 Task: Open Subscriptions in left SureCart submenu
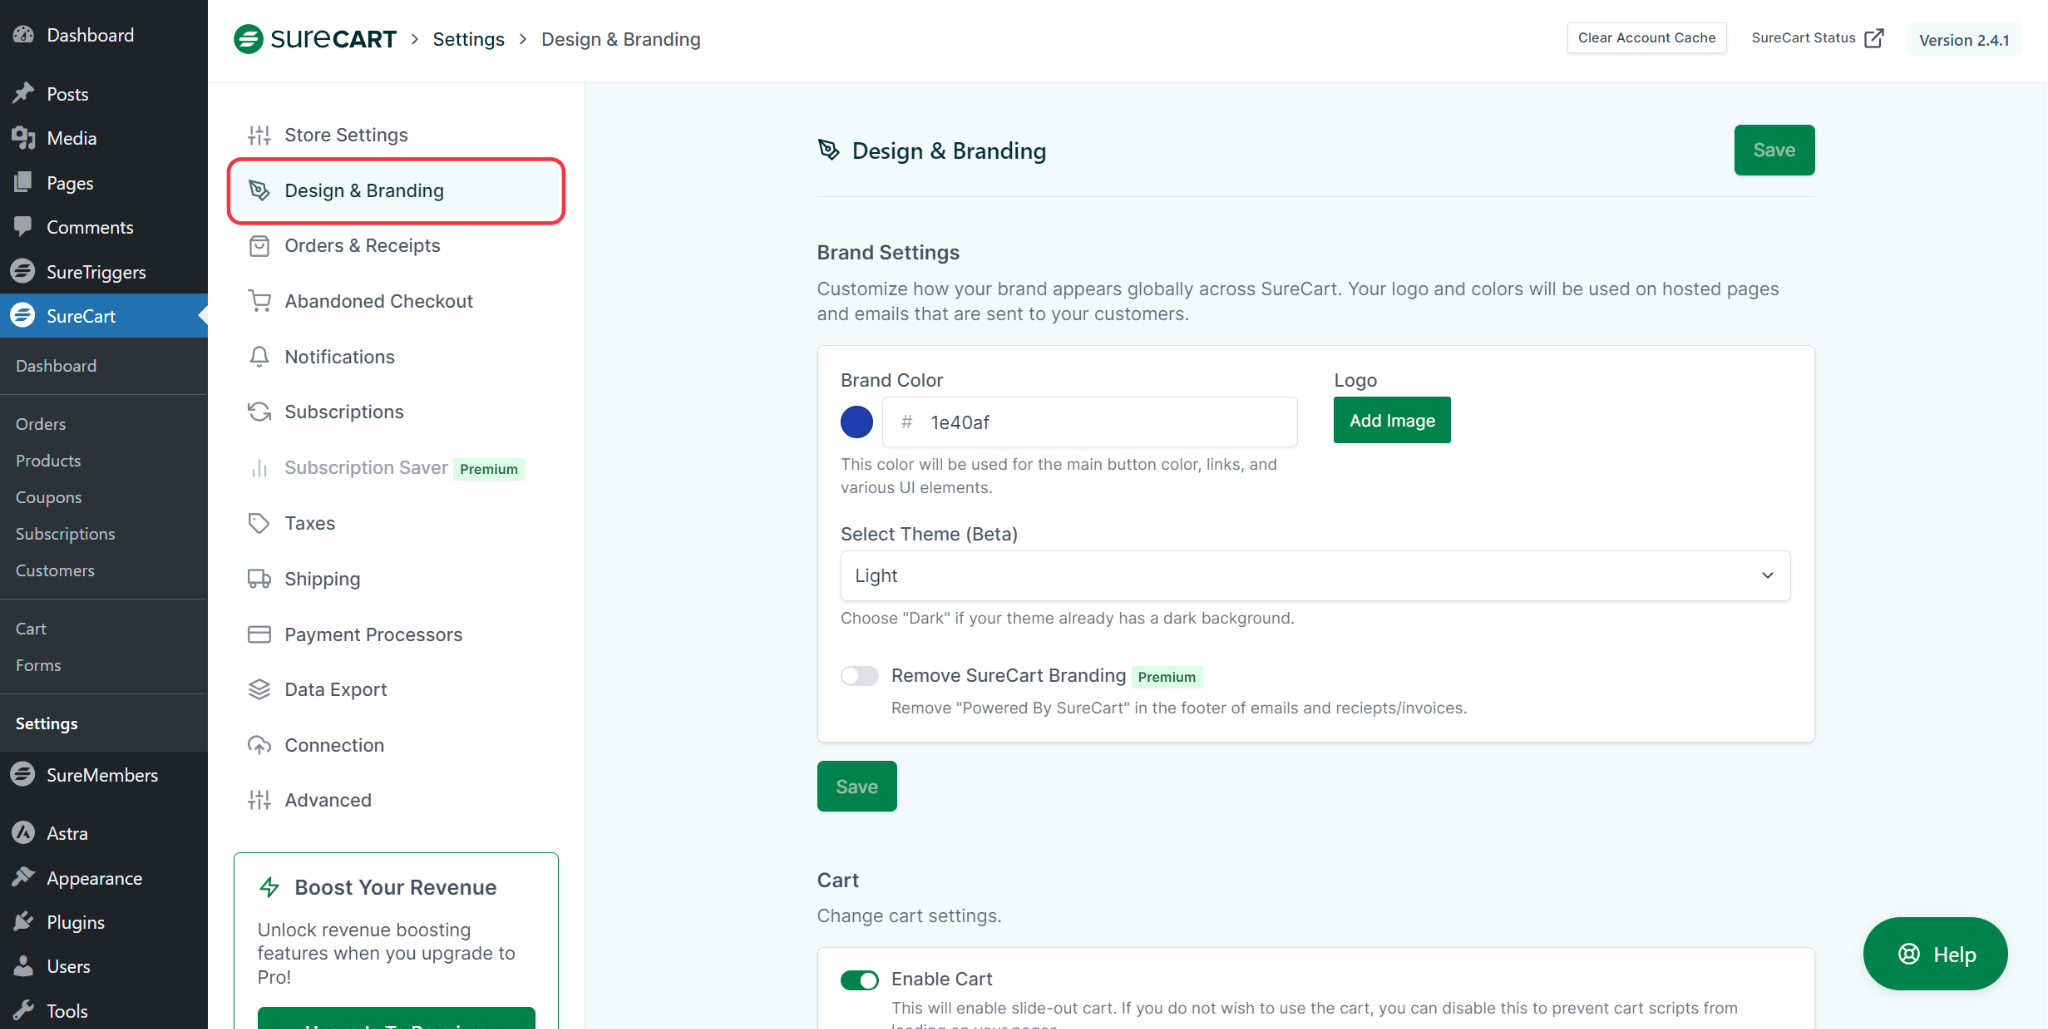[x=65, y=534]
